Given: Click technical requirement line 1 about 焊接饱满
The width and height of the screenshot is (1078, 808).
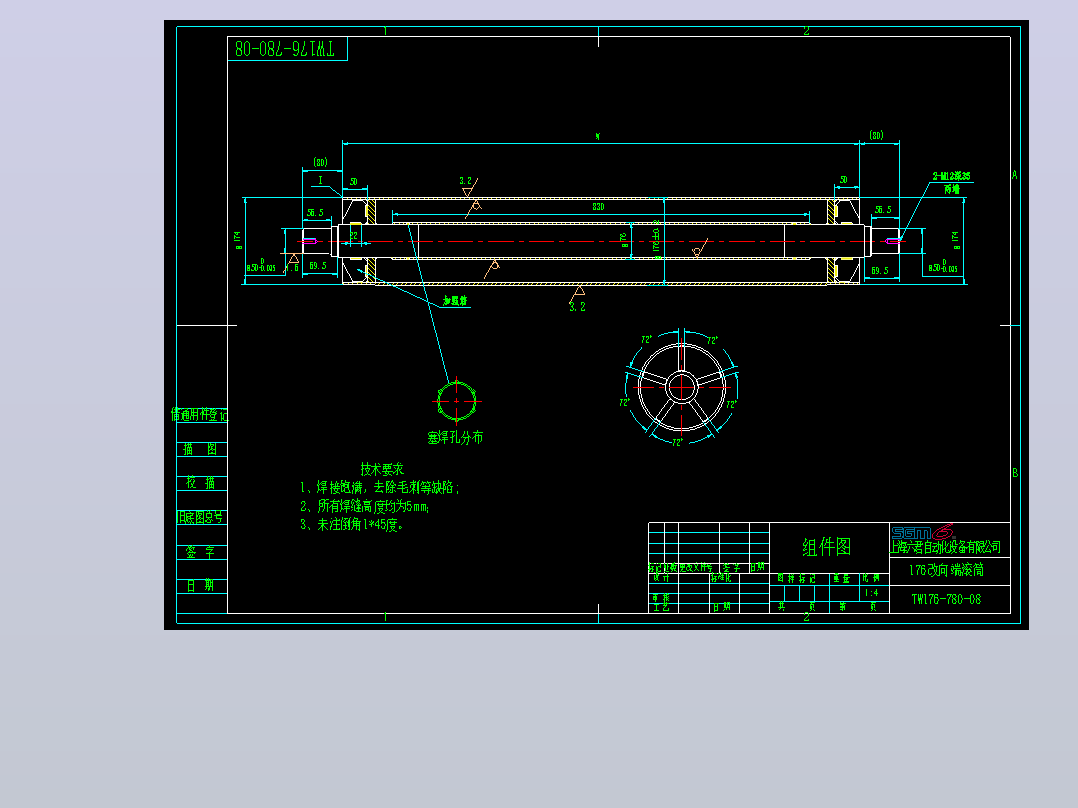Looking at the screenshot, I should [x=380, y=488].
